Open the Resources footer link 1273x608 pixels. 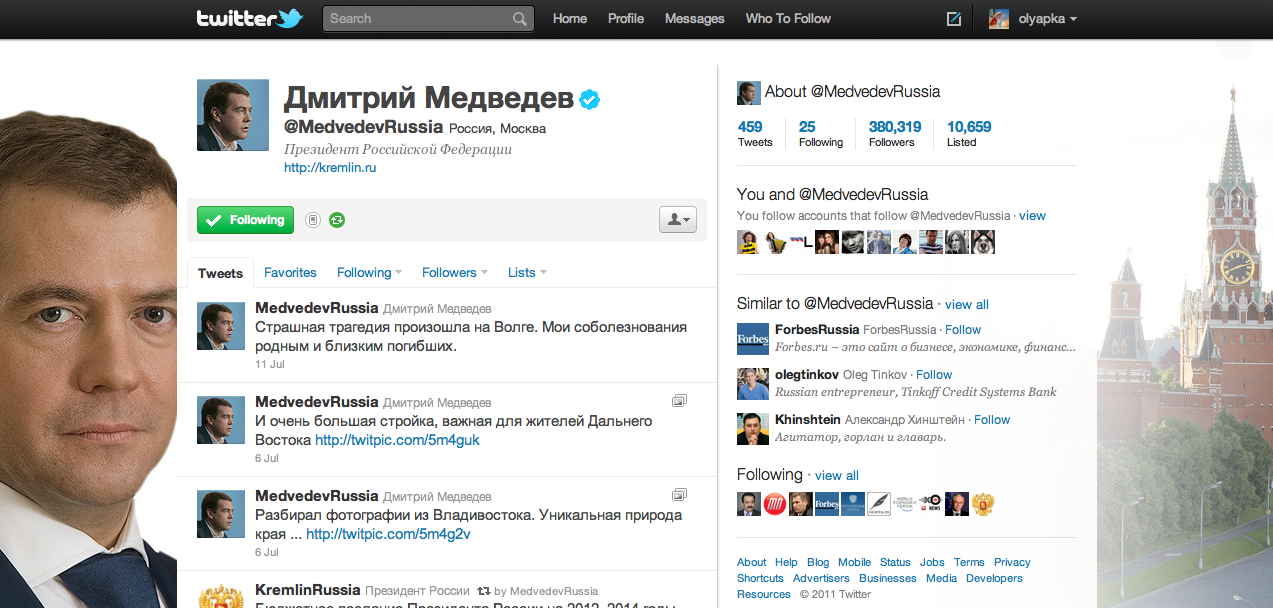(x=764, y=594)
